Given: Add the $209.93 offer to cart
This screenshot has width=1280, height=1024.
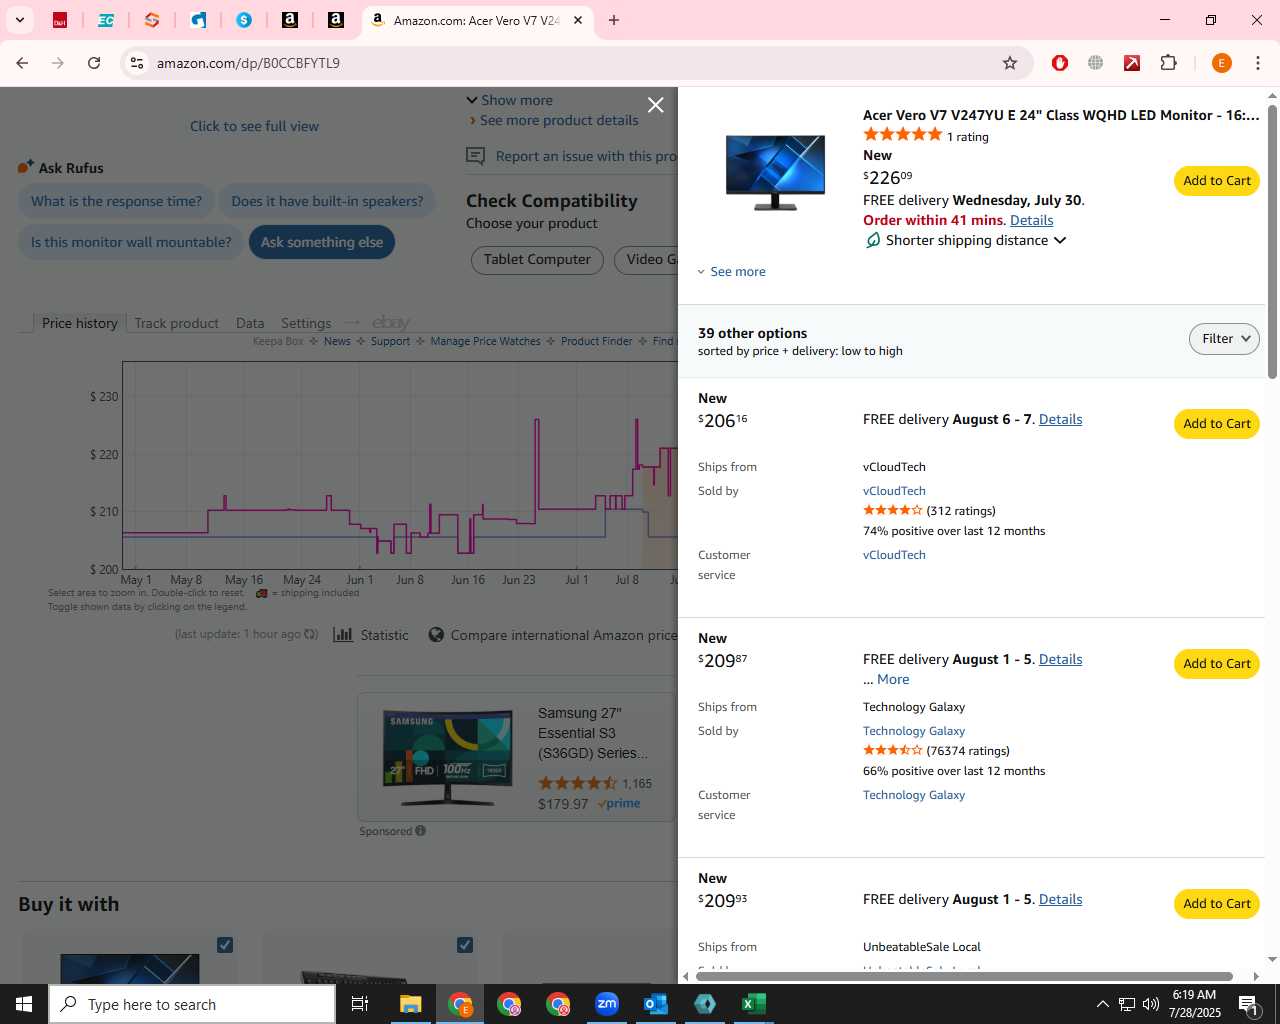Looking at the screenshot, I should tap(1217, 904).
